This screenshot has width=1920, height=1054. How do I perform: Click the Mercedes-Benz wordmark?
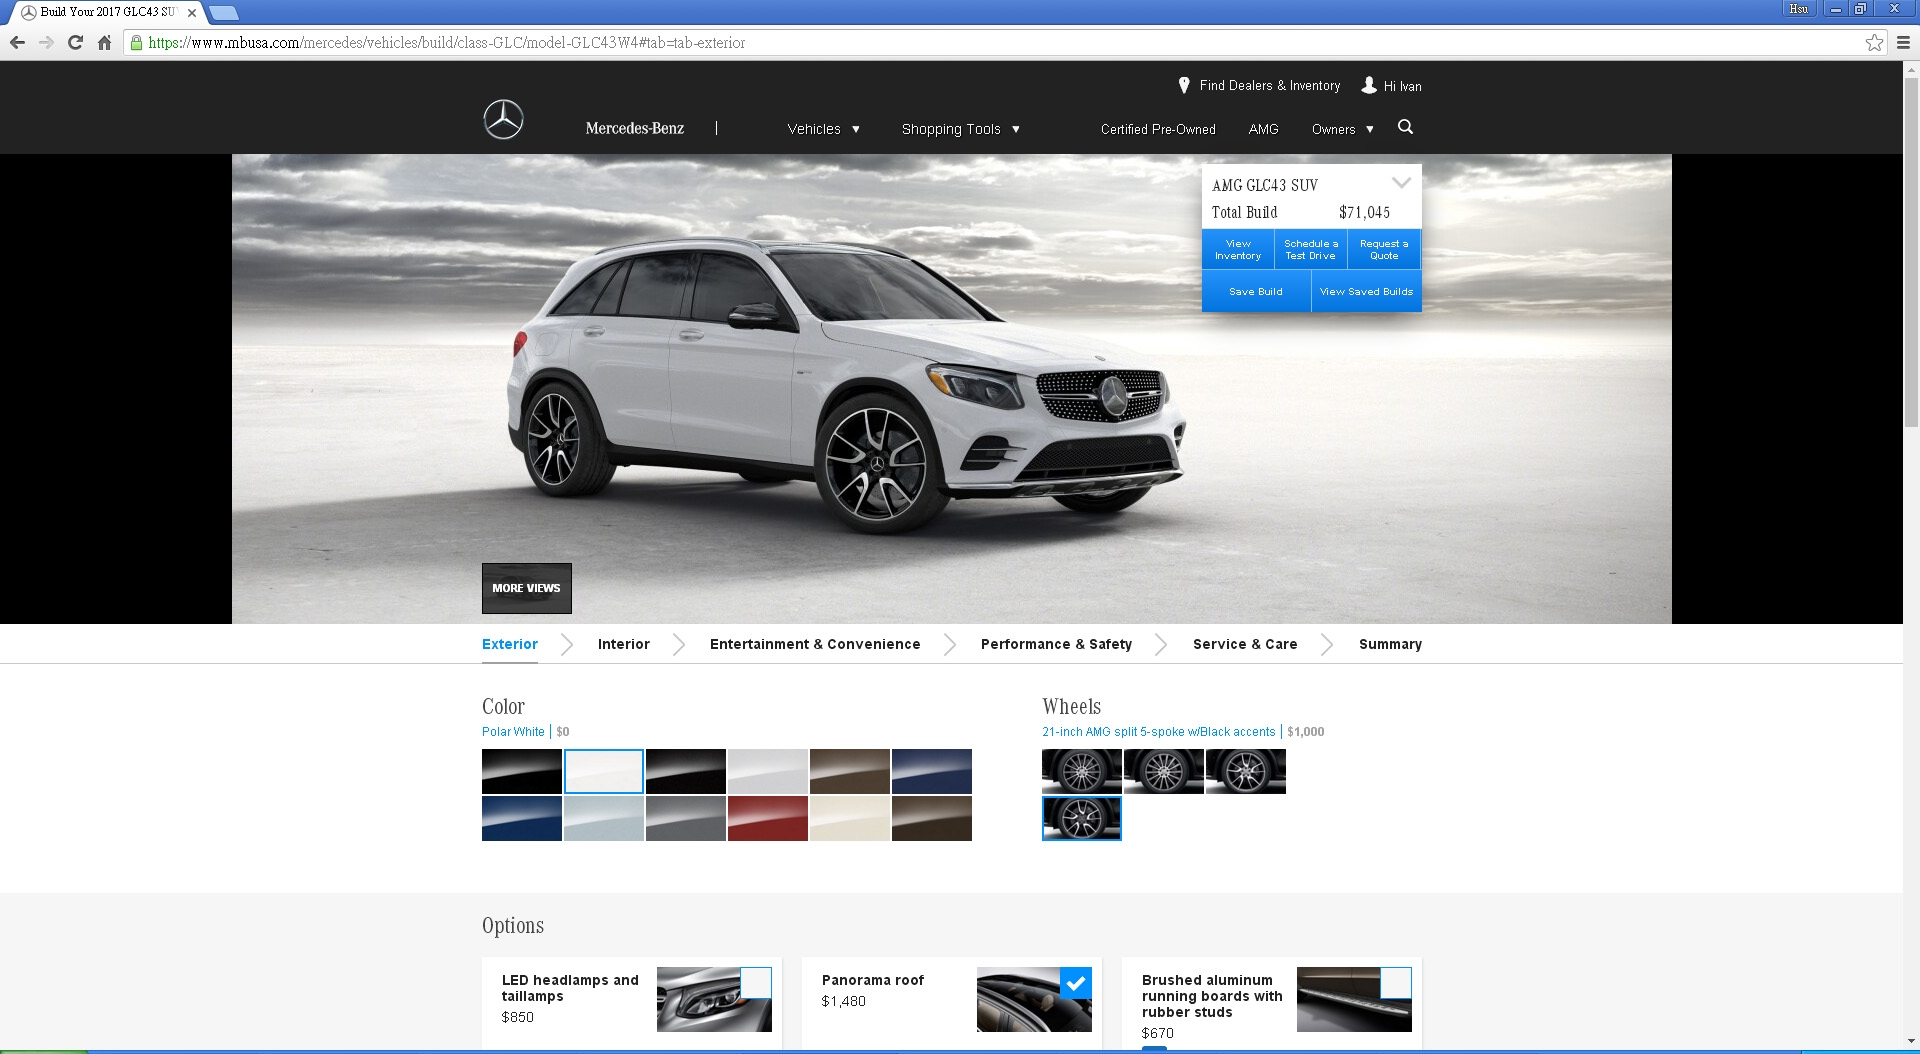635,128
